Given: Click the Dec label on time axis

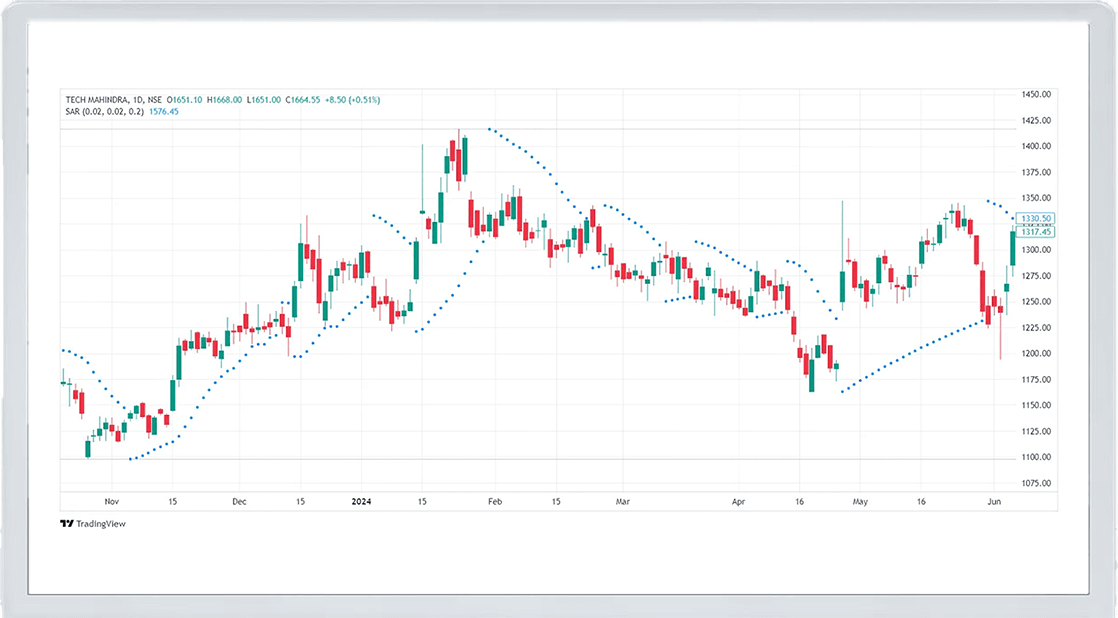Looking at the screenshot, I should click(238, 501).
